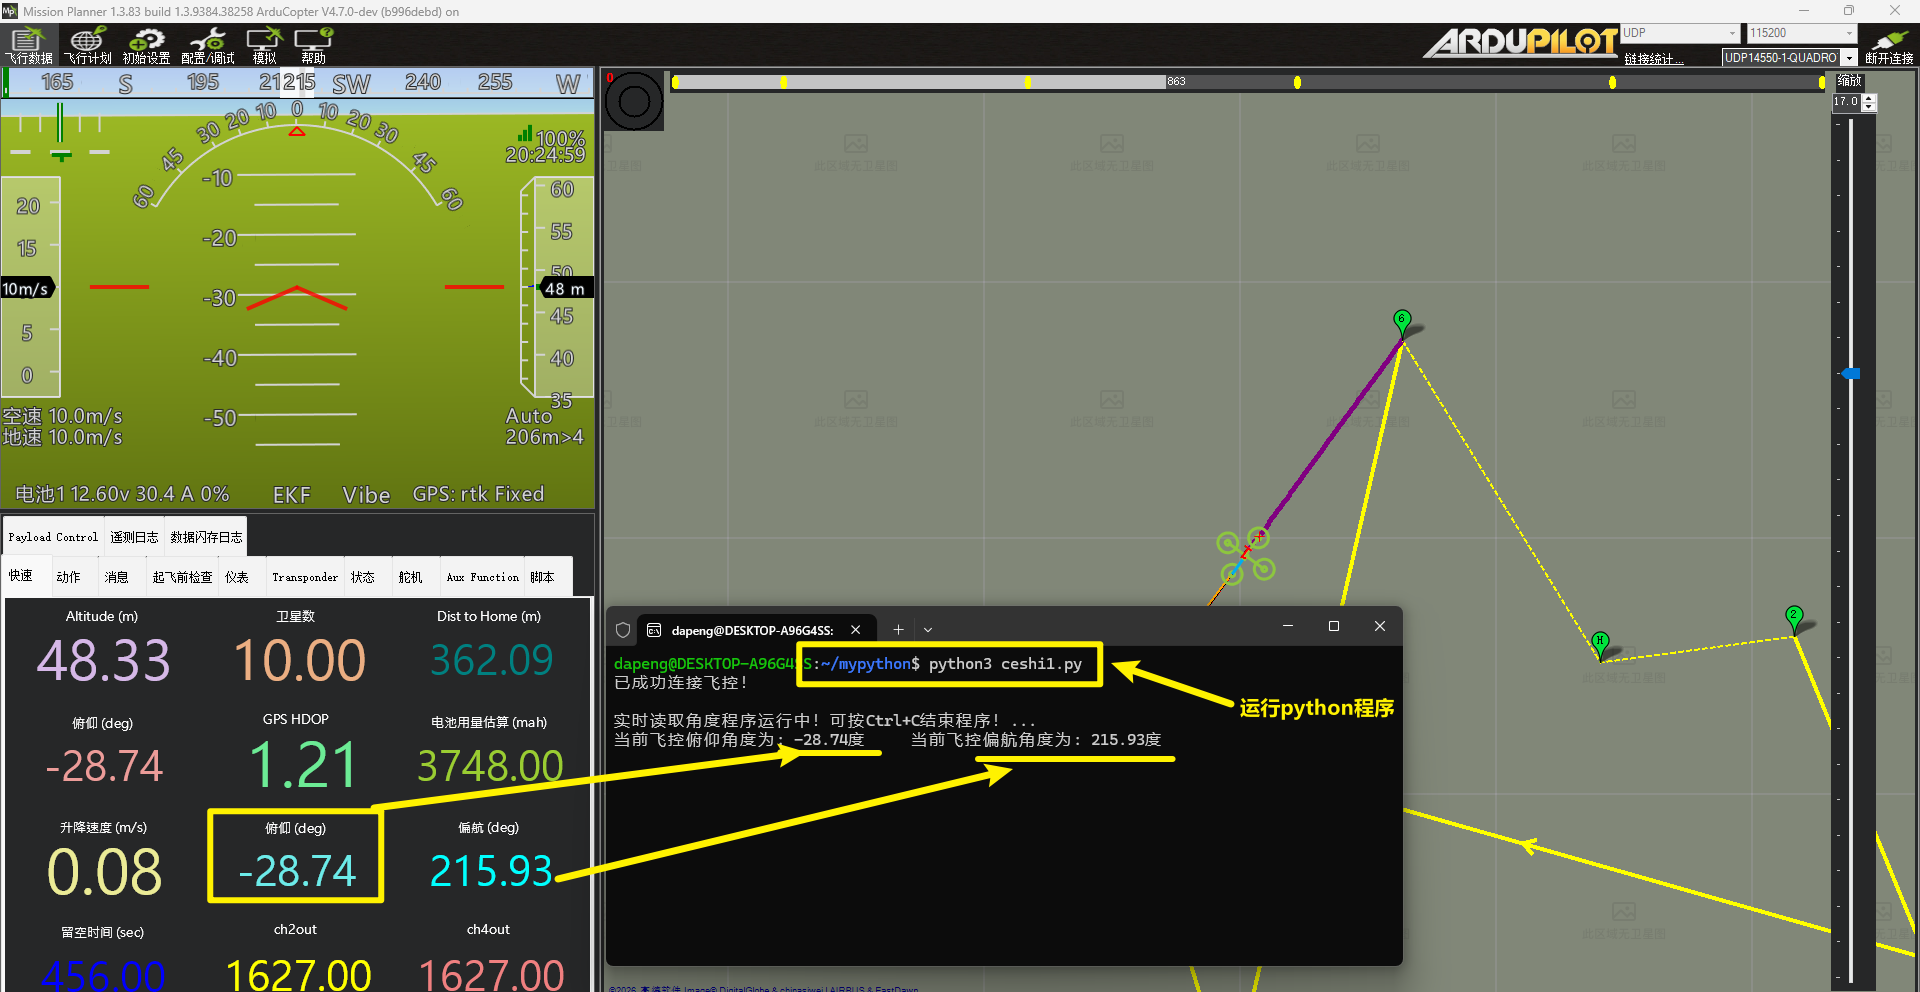Select the 模拟 simulation icon
The width and height of the screenshot is (1920, 992).
(264, 46)
